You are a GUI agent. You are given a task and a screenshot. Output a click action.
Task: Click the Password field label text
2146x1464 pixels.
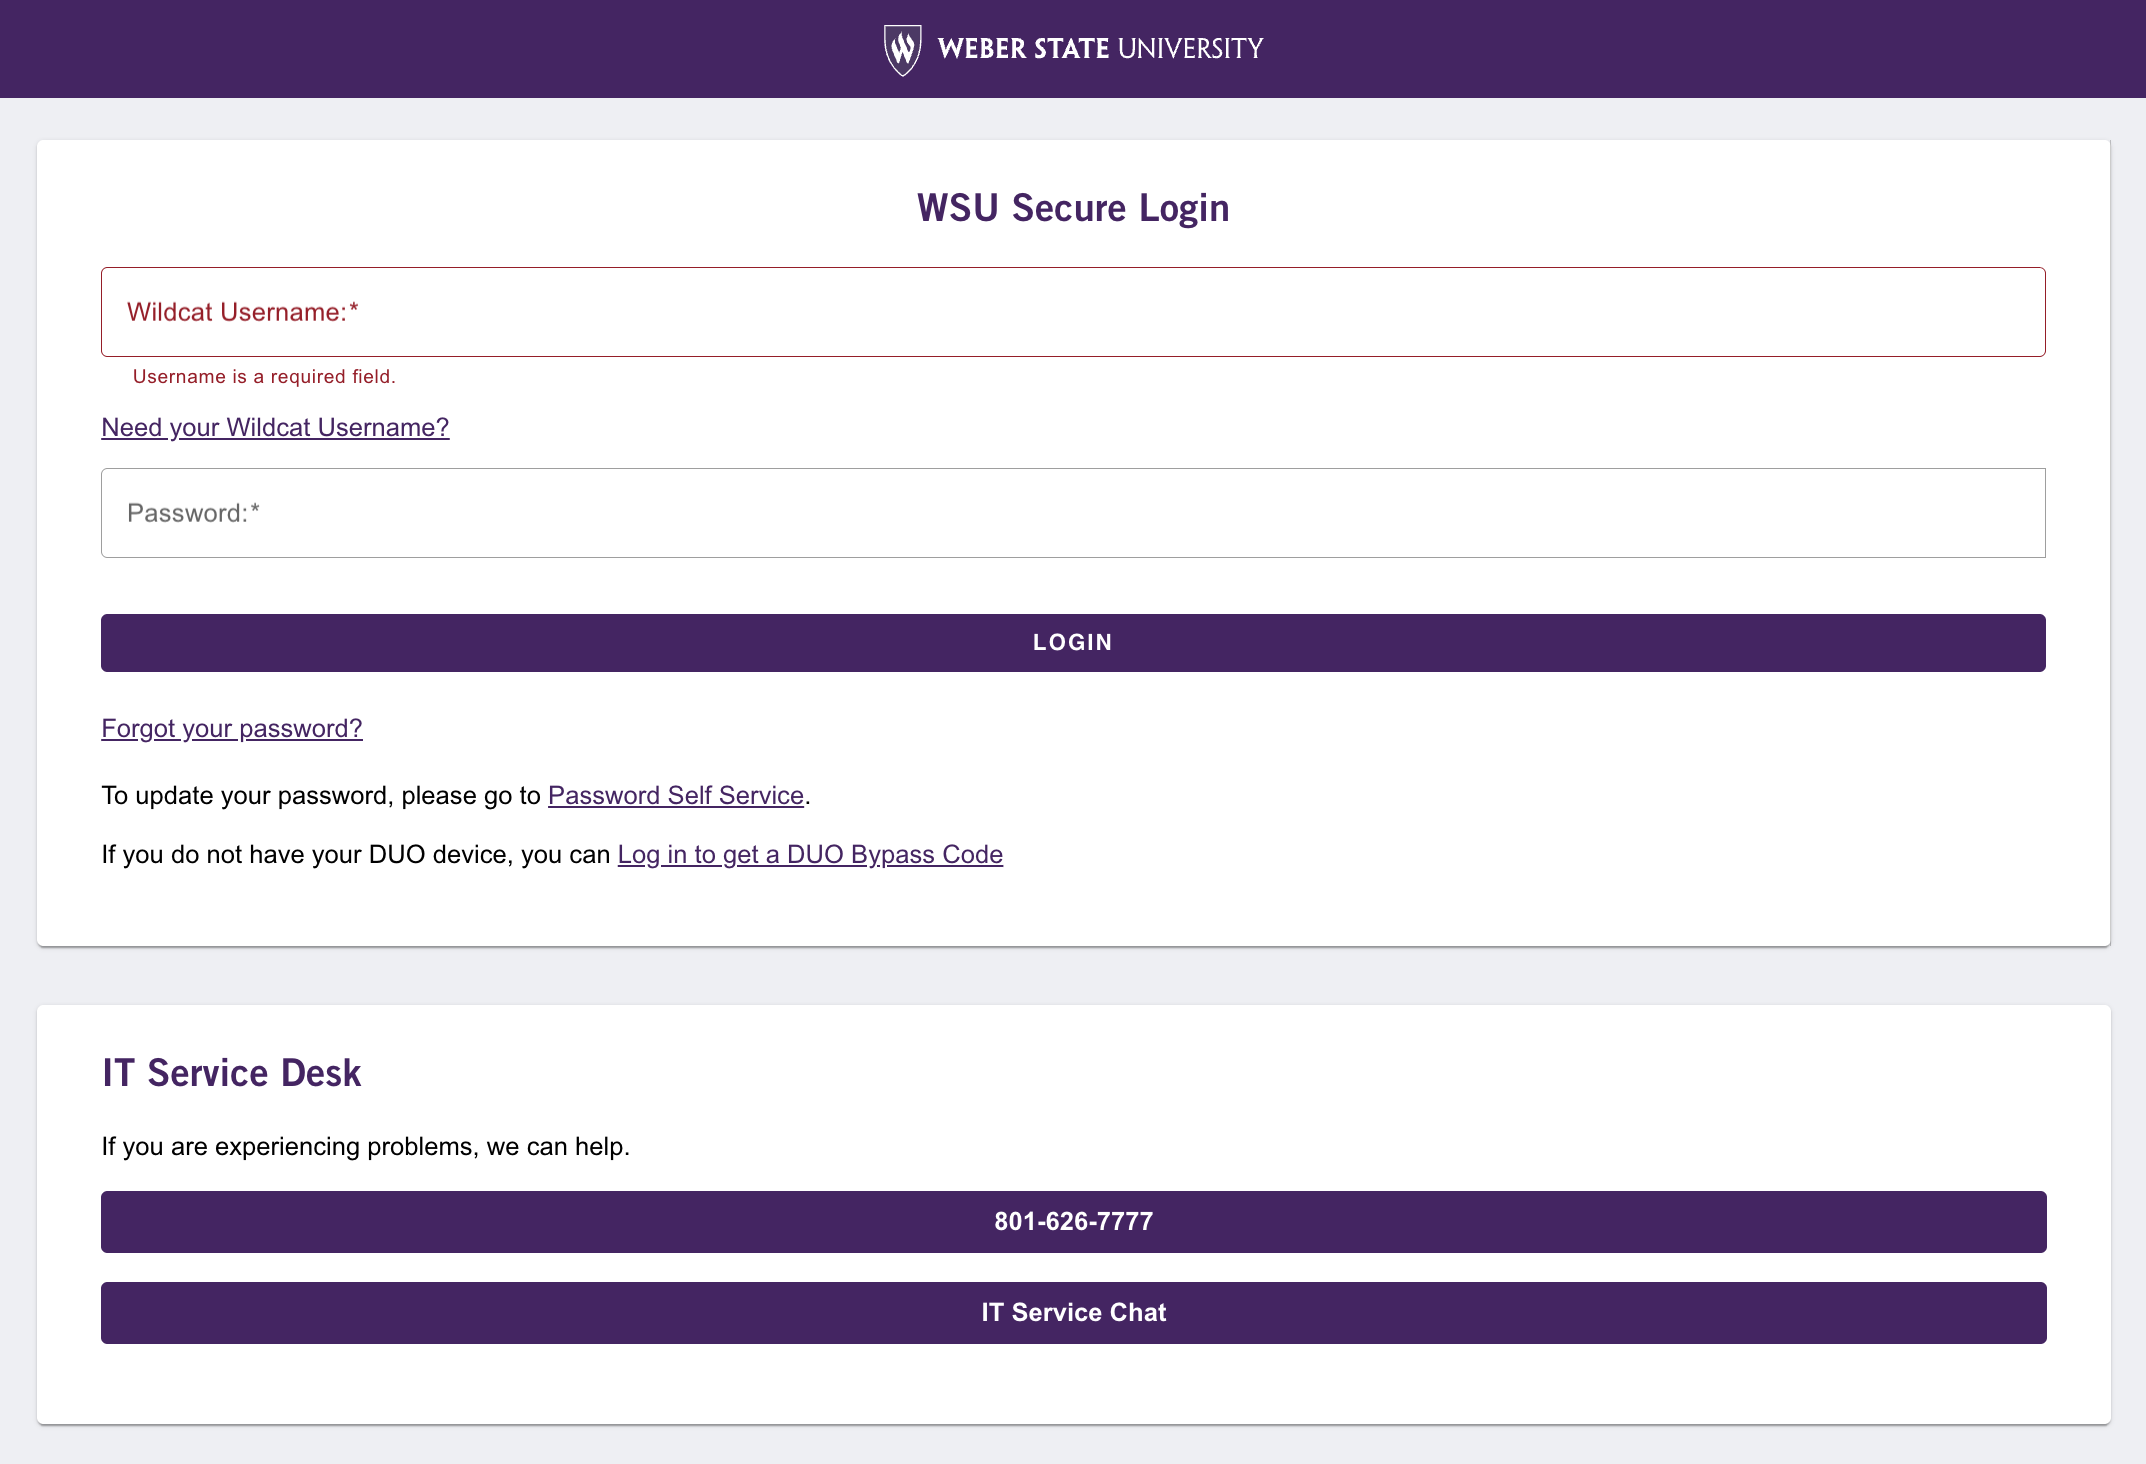pos(193,513)
